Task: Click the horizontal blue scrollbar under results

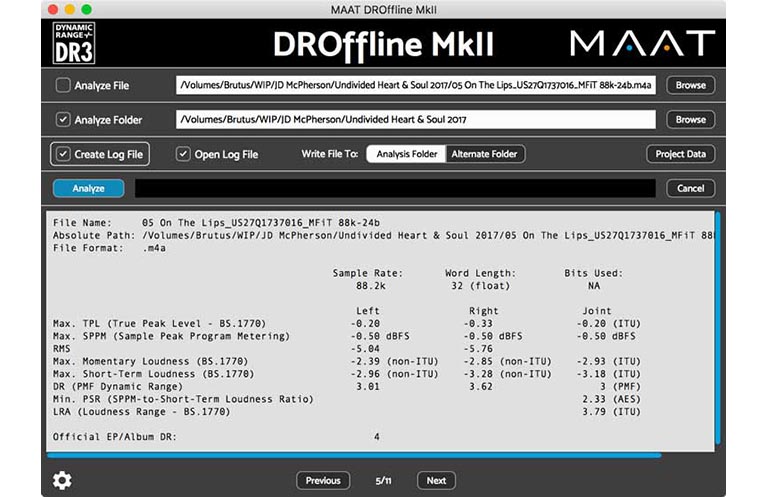Action: (x=354, y=455)
